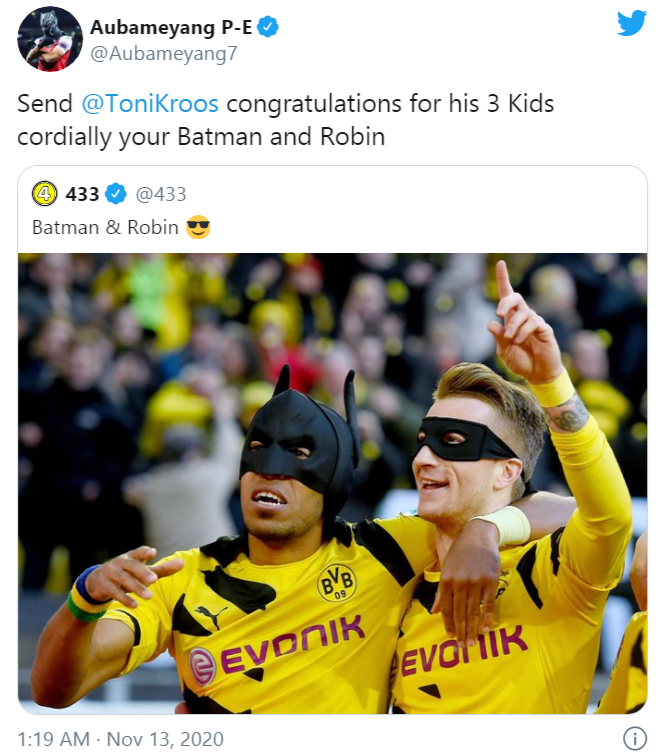Click the BVB 09 crest on the jersey

(337, 583)
